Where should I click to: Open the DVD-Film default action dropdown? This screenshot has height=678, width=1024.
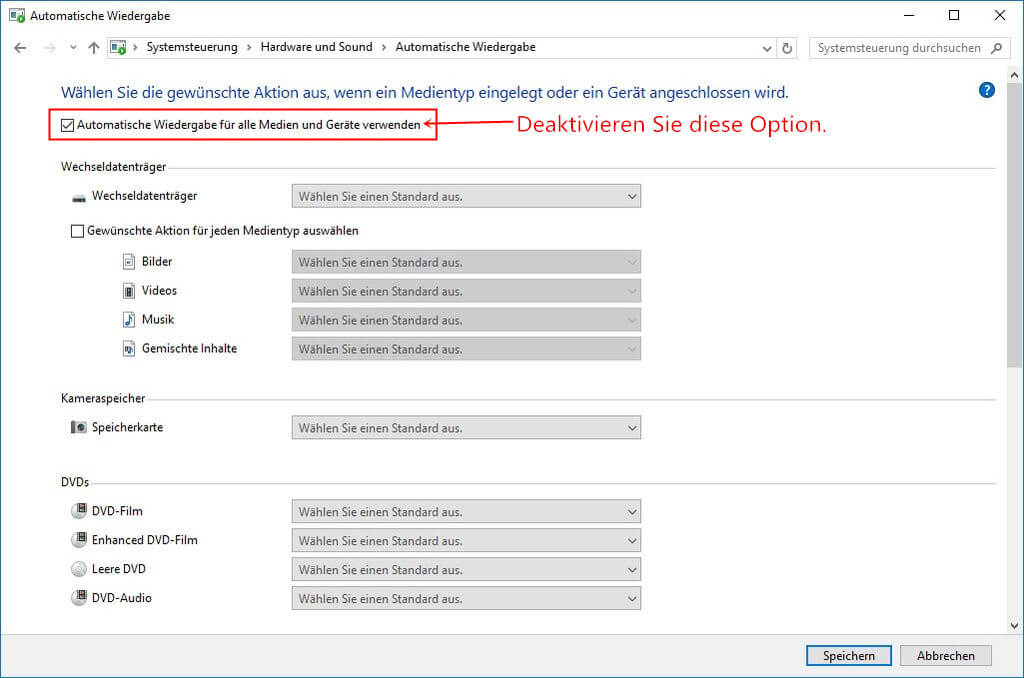(466, 511)
